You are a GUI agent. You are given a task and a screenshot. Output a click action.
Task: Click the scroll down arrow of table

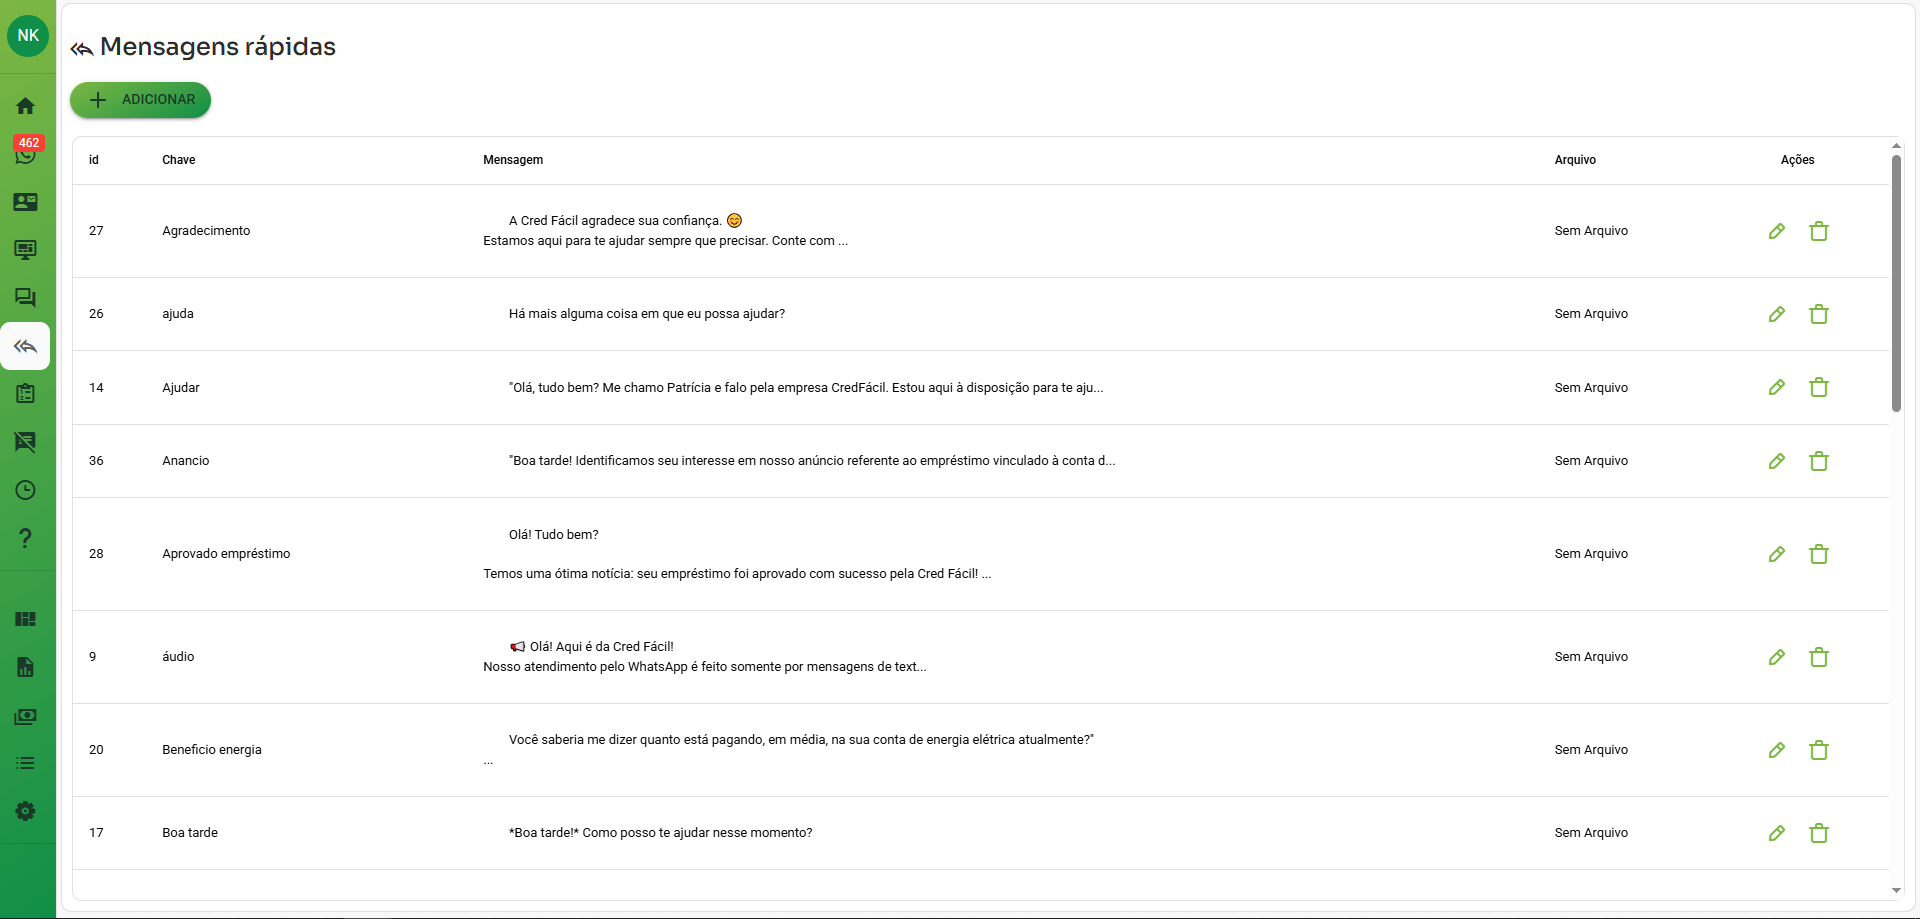coord(1896,890)
